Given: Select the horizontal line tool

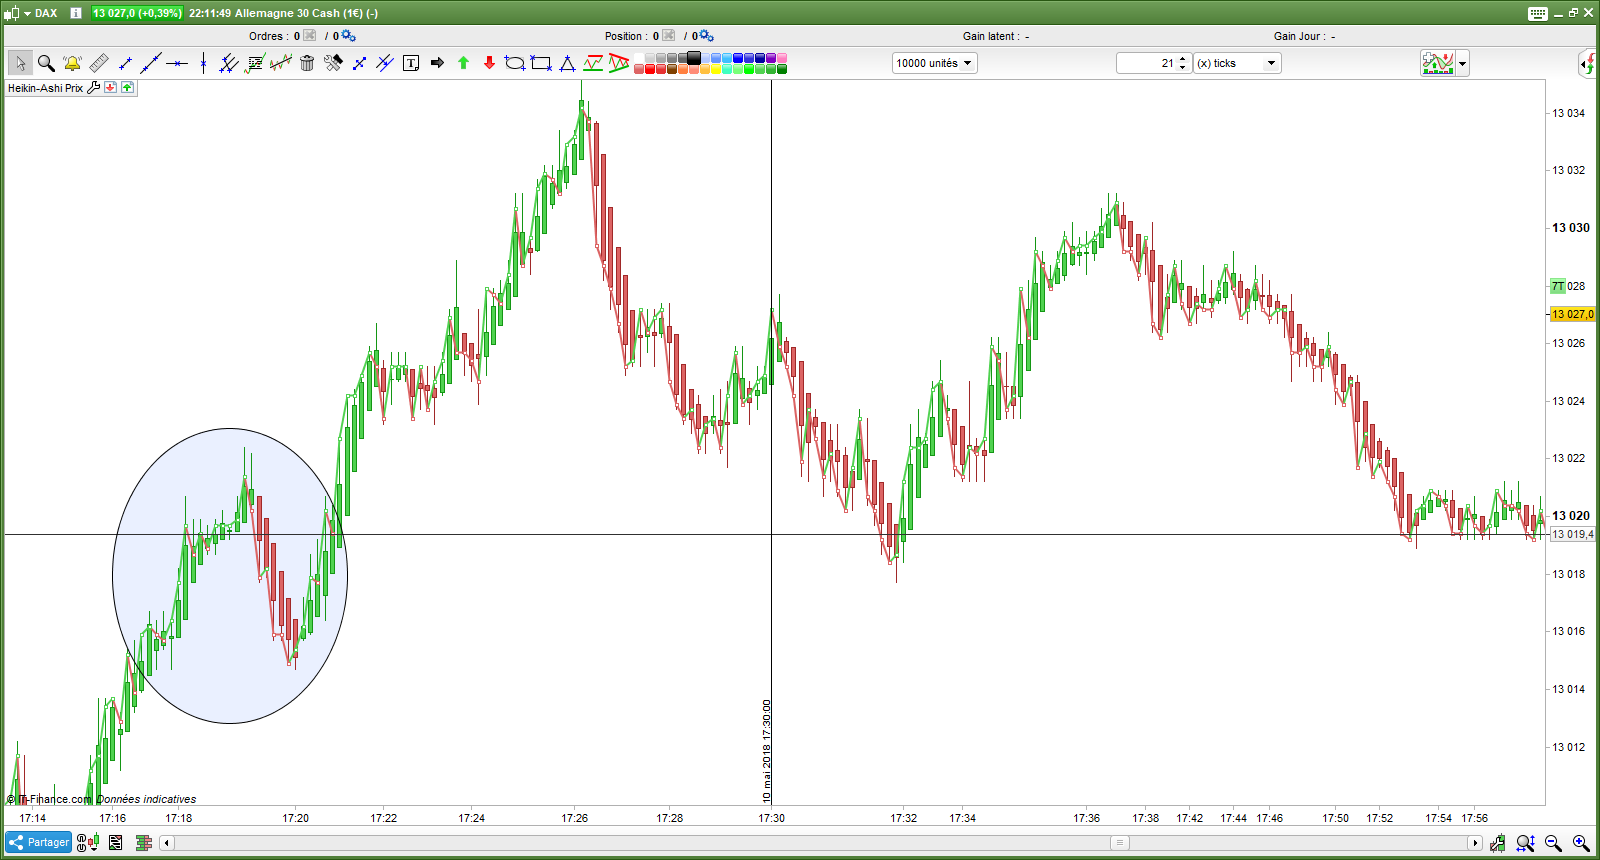Looking at the screenshot, I should pyautogui.click(x=177, y=63).
